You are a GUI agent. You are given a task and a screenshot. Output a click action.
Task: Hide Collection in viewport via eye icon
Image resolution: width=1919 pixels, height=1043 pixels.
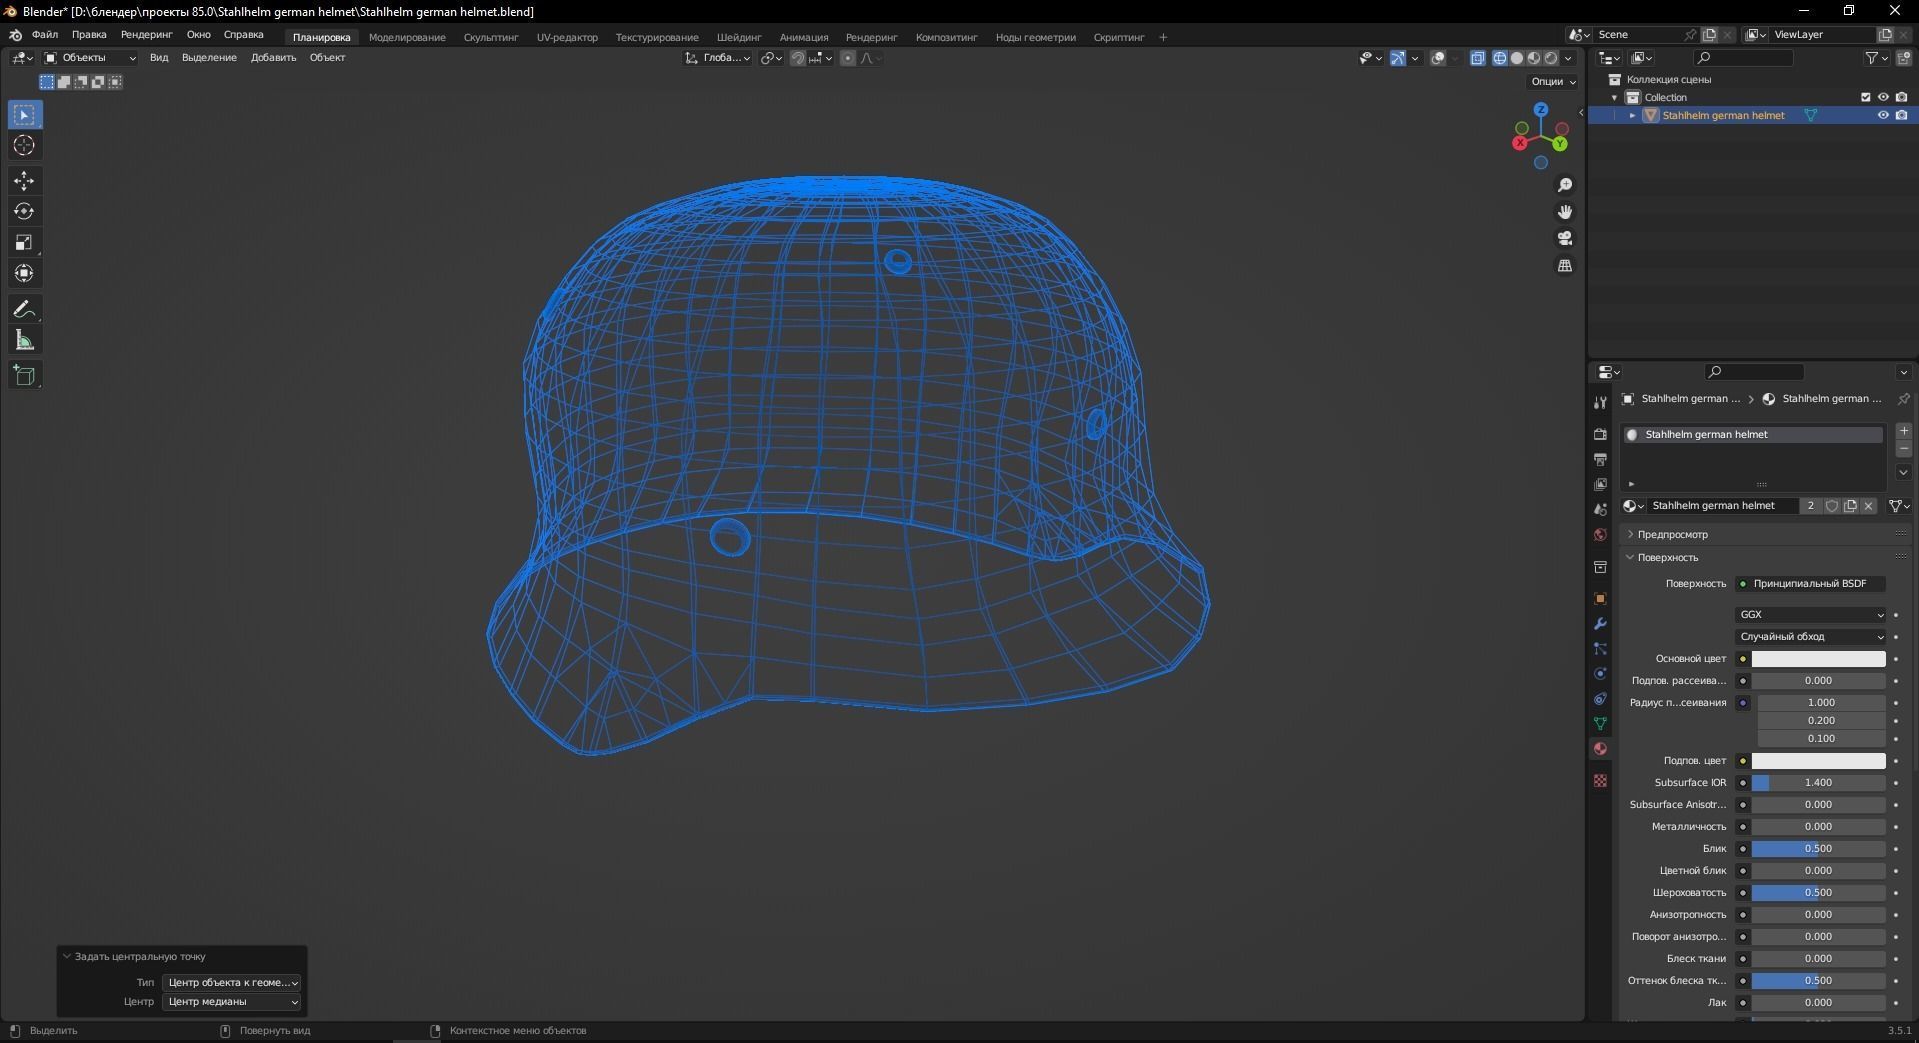pos(1883,97)
